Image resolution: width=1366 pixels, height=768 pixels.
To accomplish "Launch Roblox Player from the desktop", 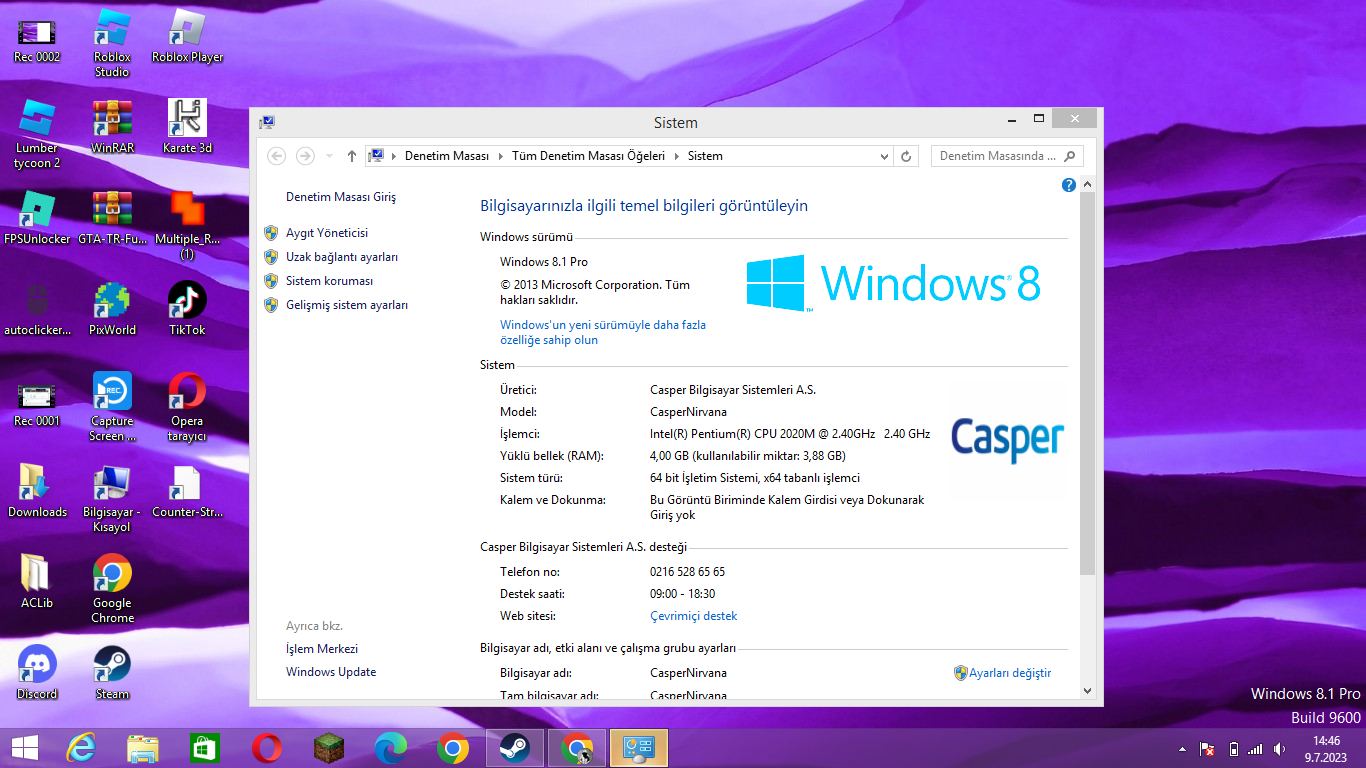I will point(187,36).
